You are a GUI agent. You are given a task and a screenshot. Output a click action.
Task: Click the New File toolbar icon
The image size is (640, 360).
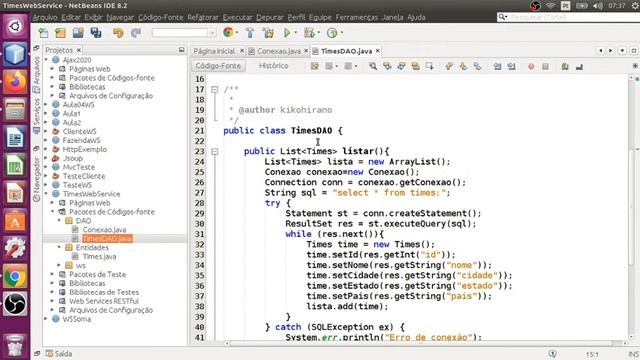click(x=43, y=33)
